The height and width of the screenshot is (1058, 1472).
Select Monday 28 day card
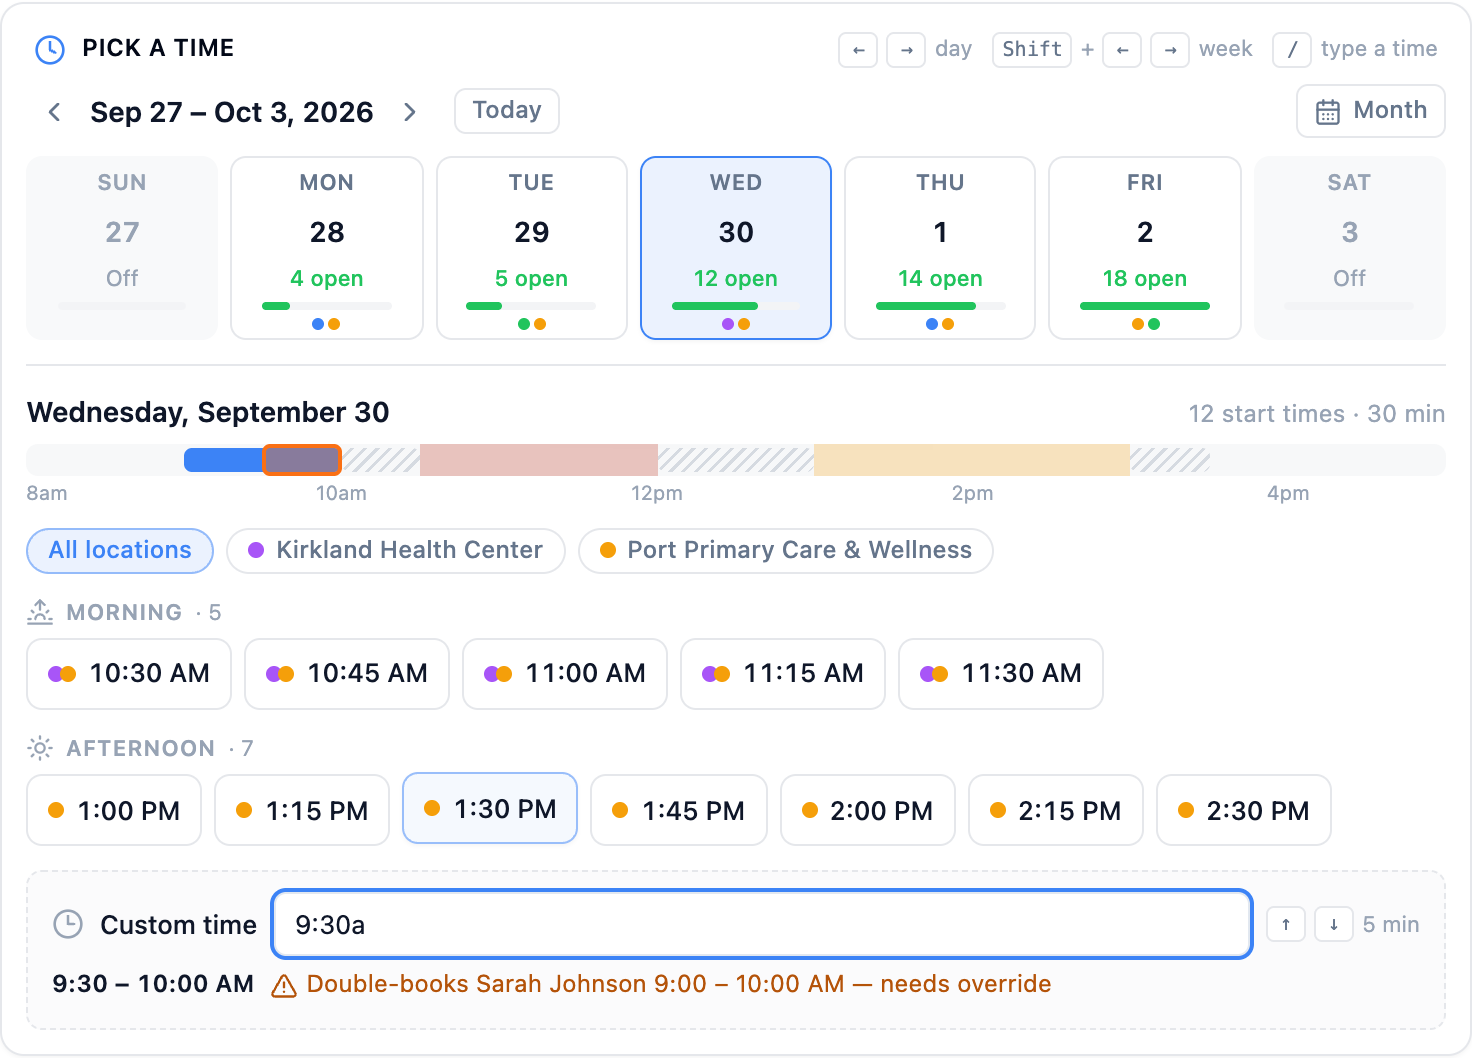tap(327, 248)
